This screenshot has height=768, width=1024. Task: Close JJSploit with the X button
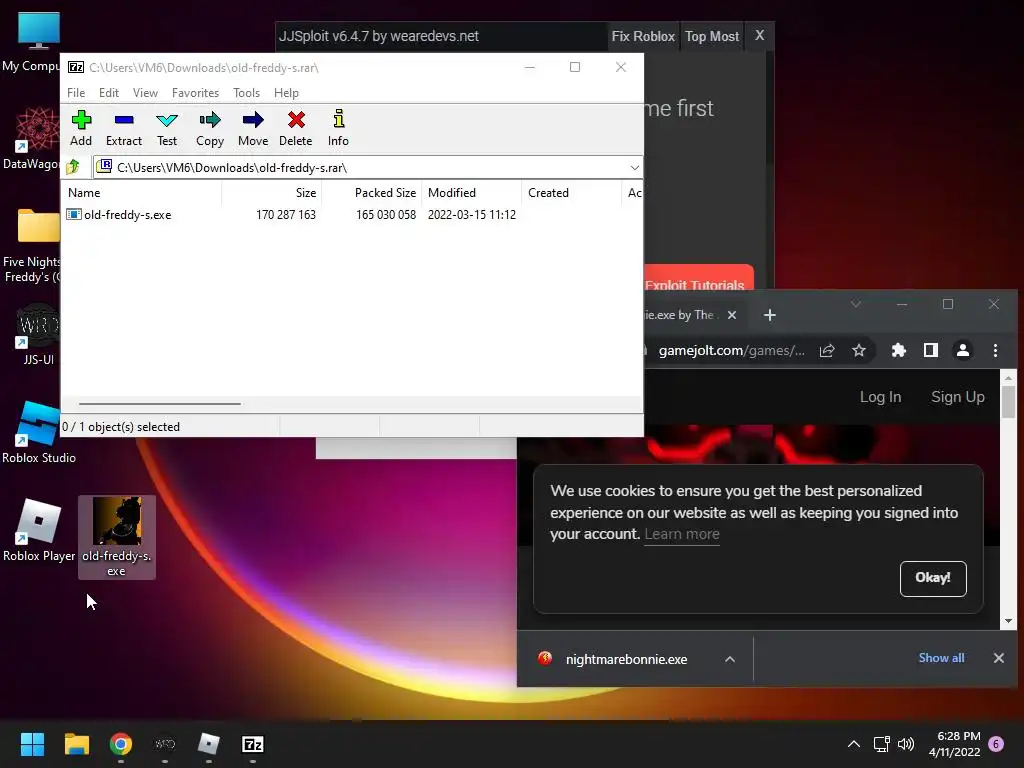click(x=760, y=36)
